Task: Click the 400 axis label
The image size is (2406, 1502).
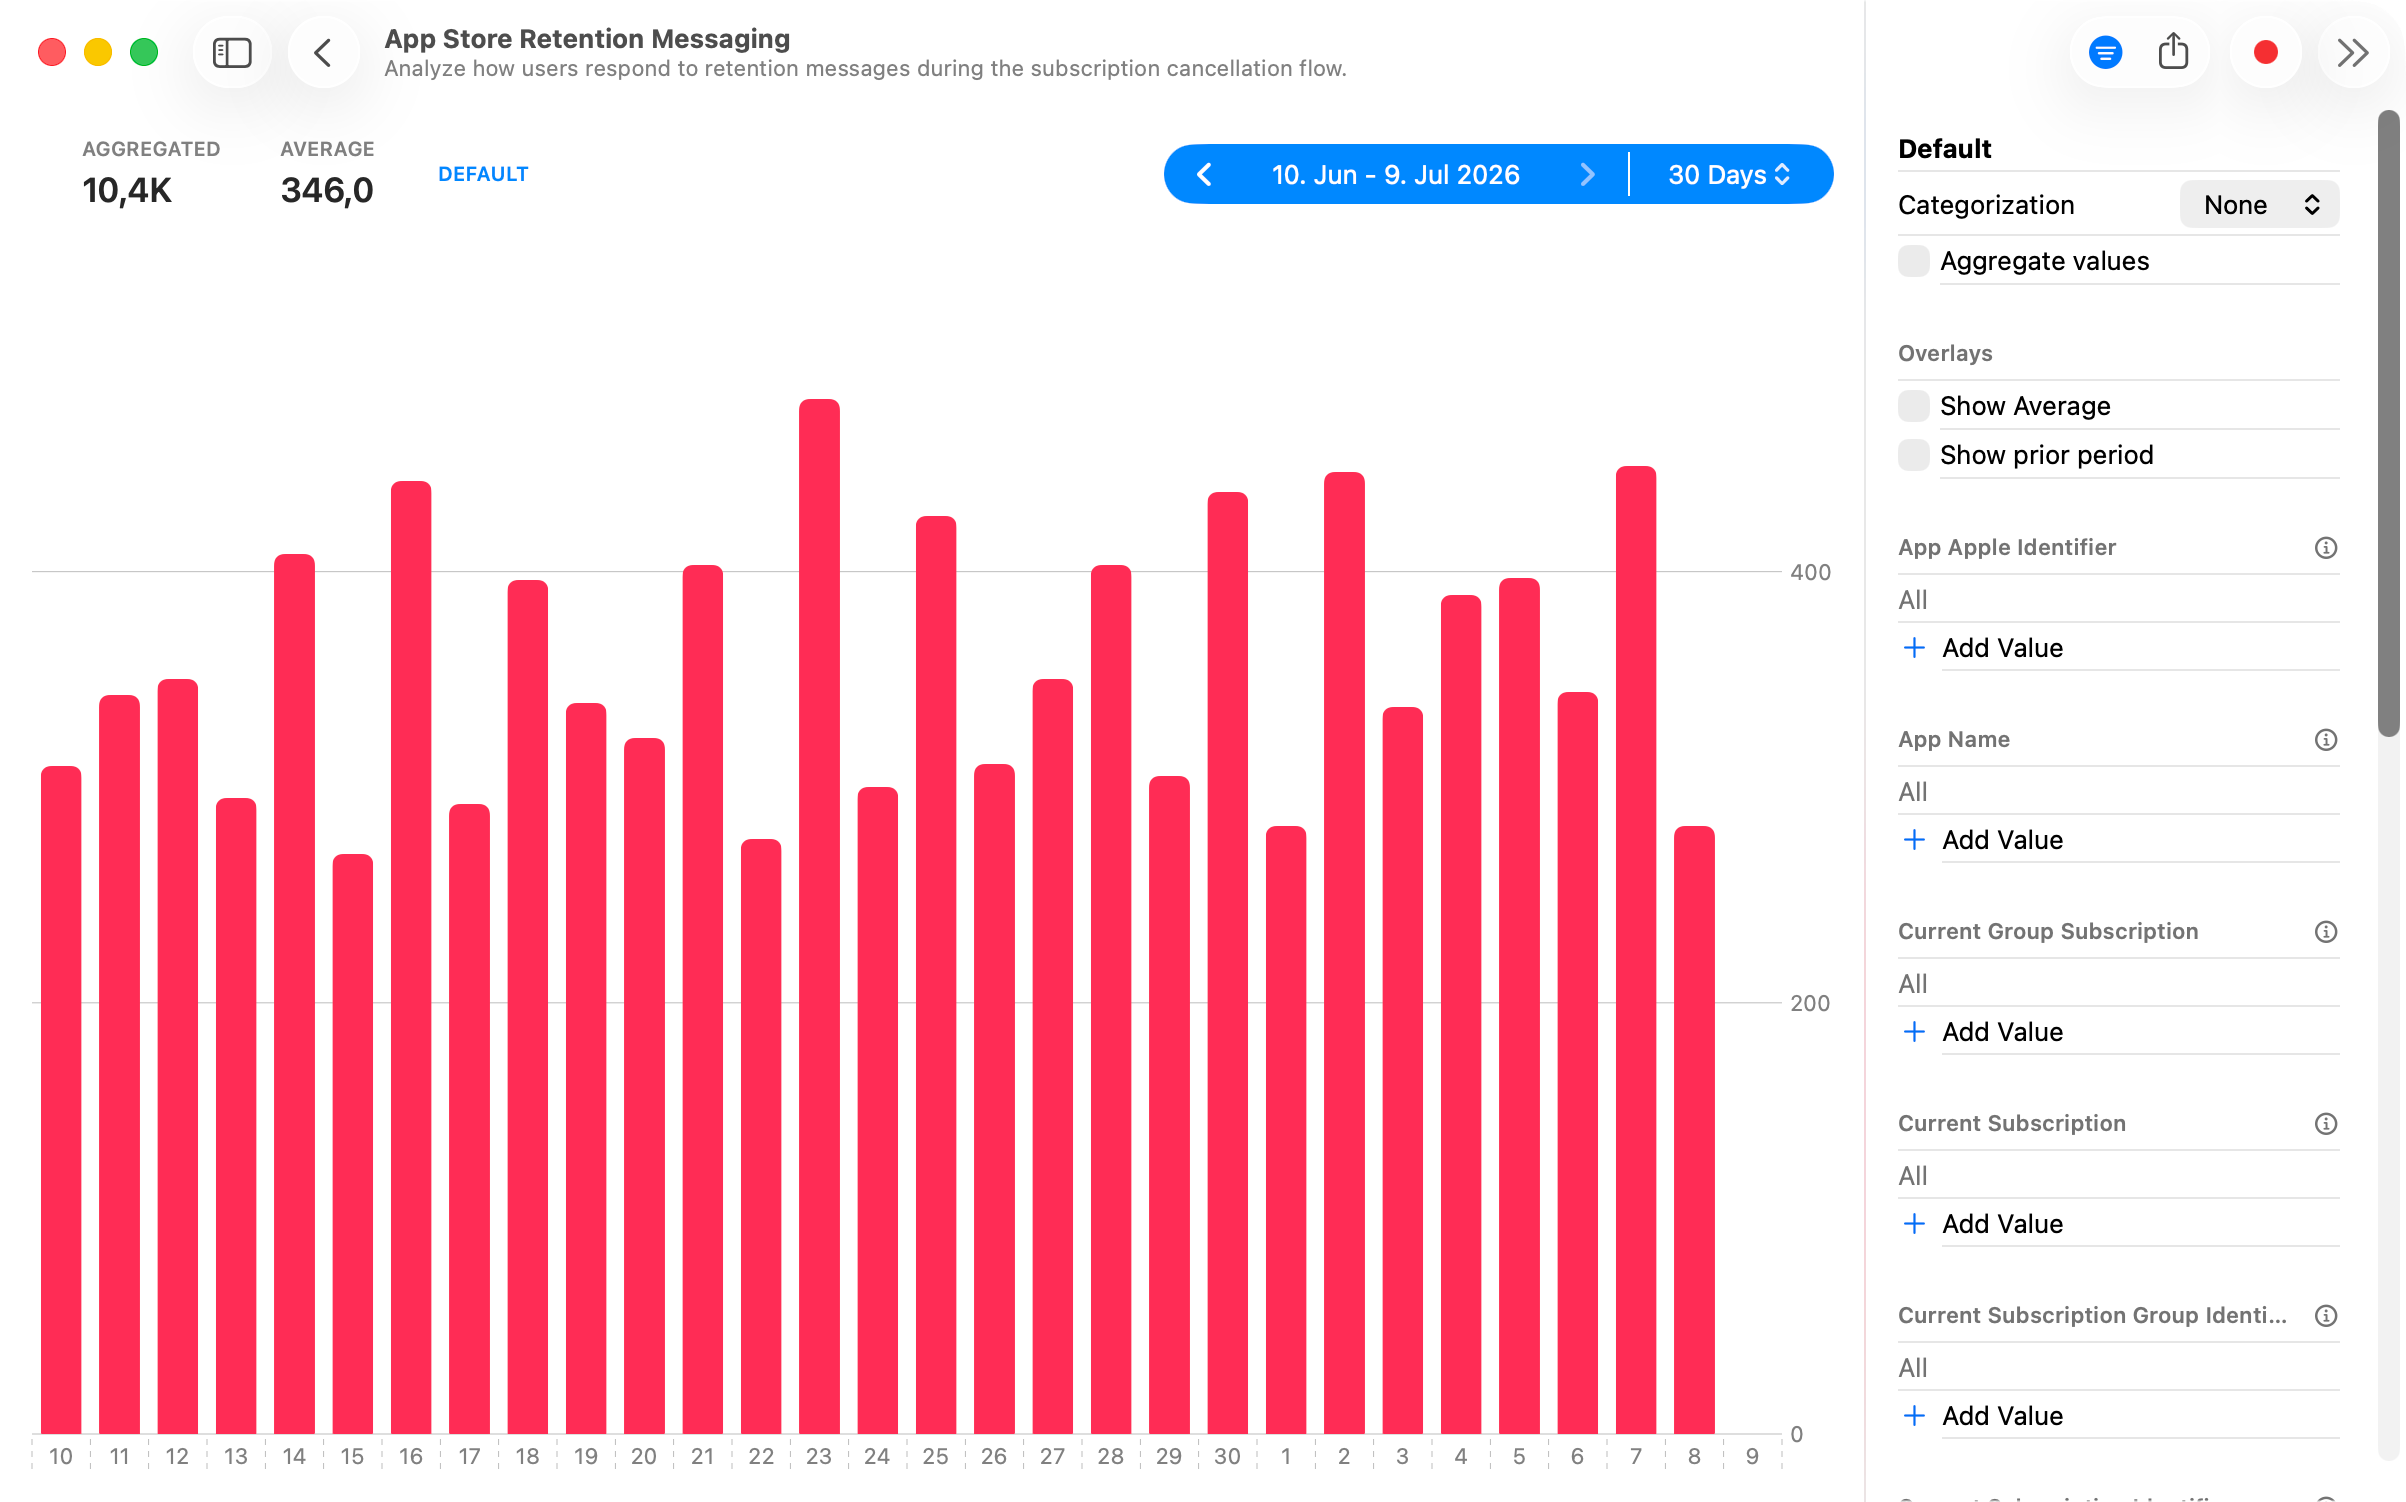Action: [1810, 572]
